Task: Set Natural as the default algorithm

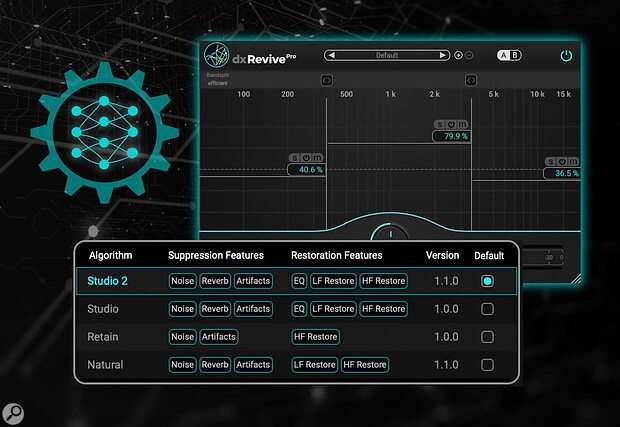Action: [487, 365]
